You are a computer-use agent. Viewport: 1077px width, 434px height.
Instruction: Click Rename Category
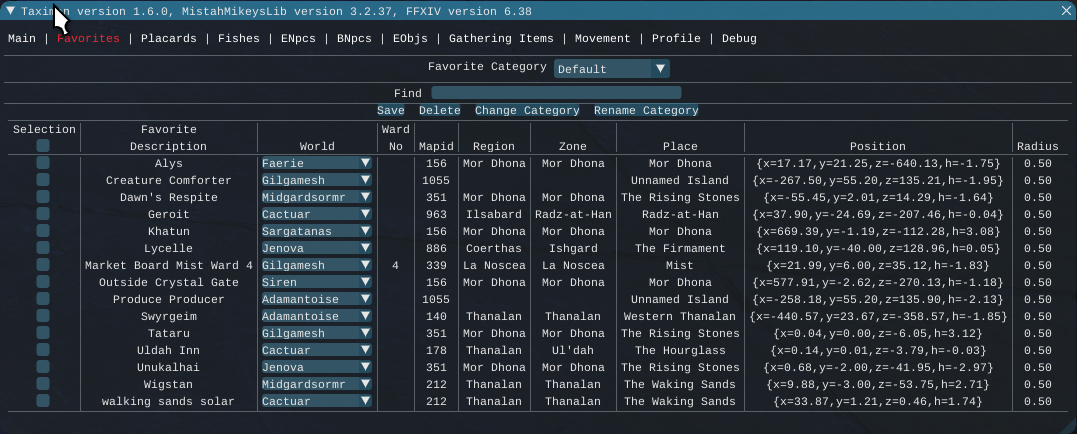pyautogui.click(x=646, y=111)
